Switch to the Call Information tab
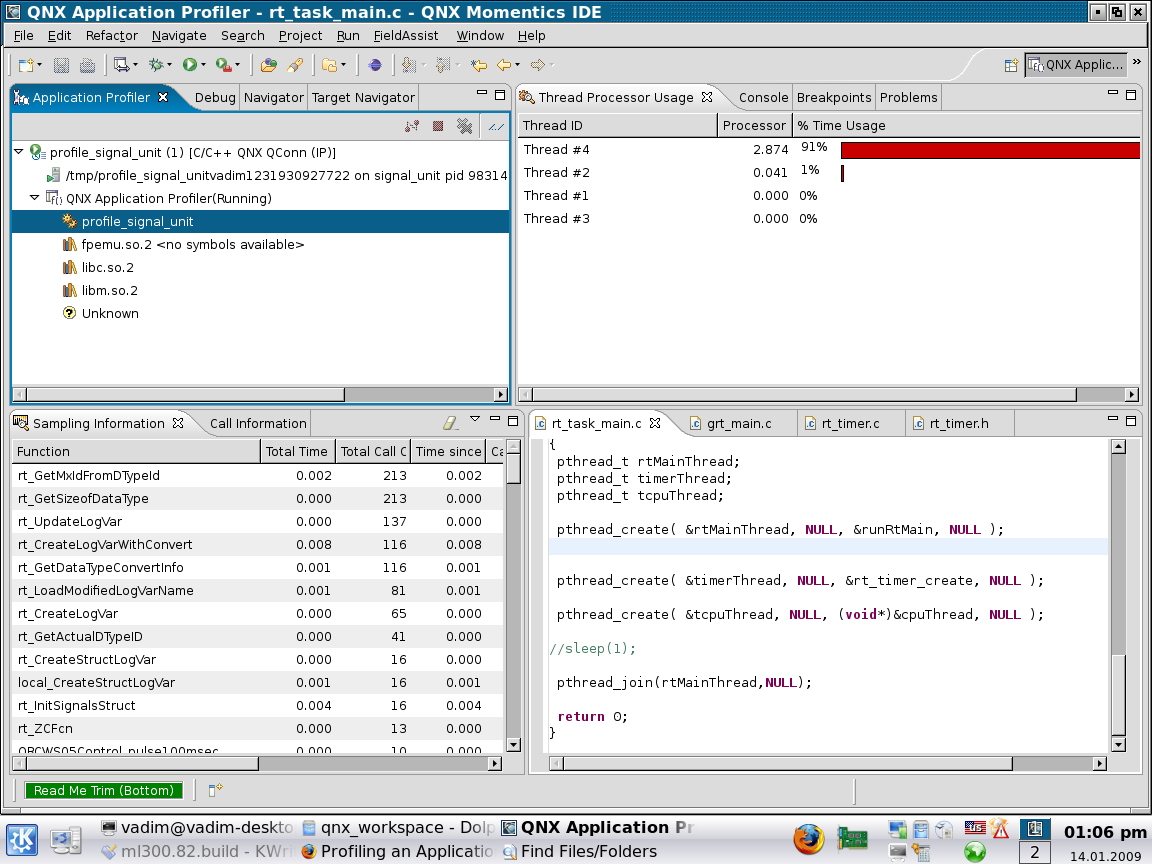Screen dimensions: 1152x864 coord(258,423)
